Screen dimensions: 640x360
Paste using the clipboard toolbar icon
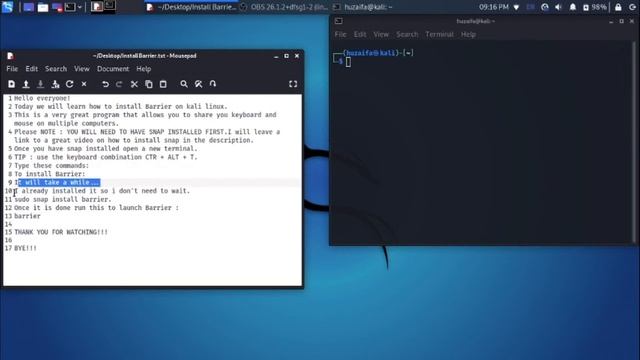point(163,84)
